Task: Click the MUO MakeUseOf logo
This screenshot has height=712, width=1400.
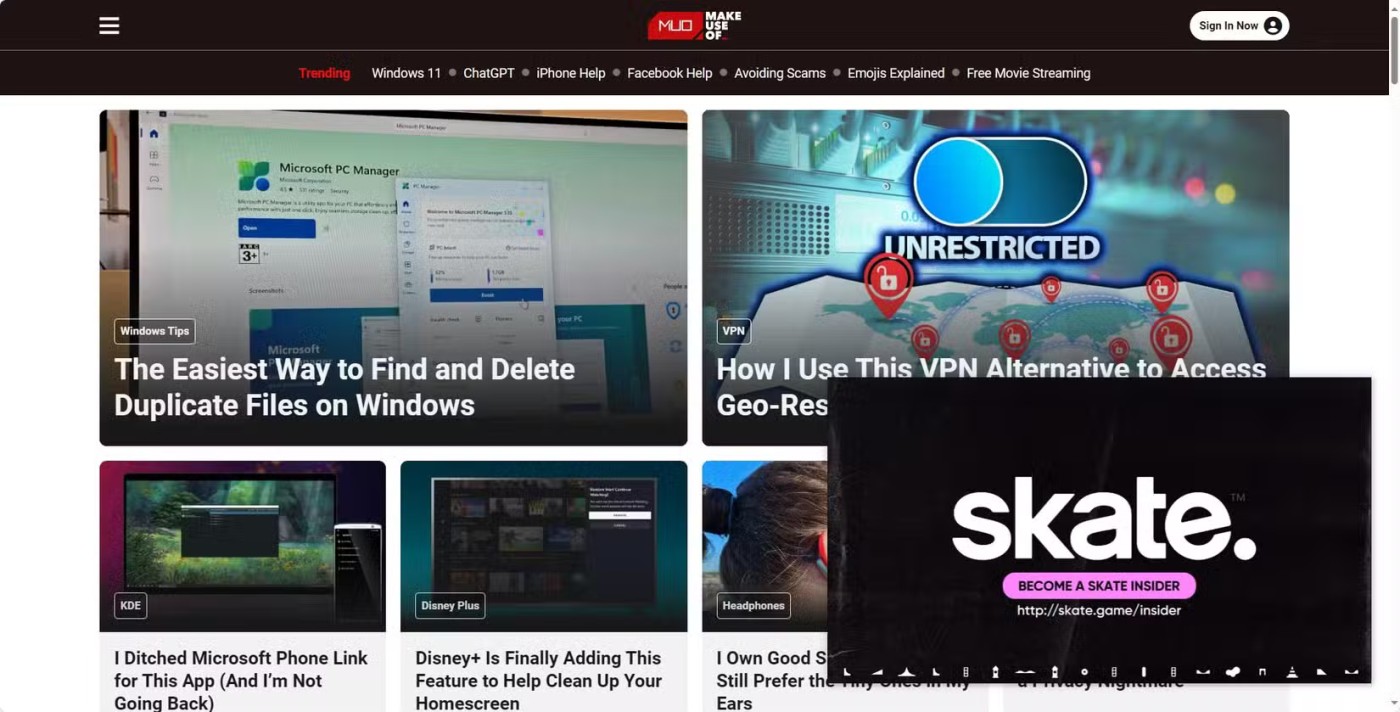Action: tap(694, 26)
